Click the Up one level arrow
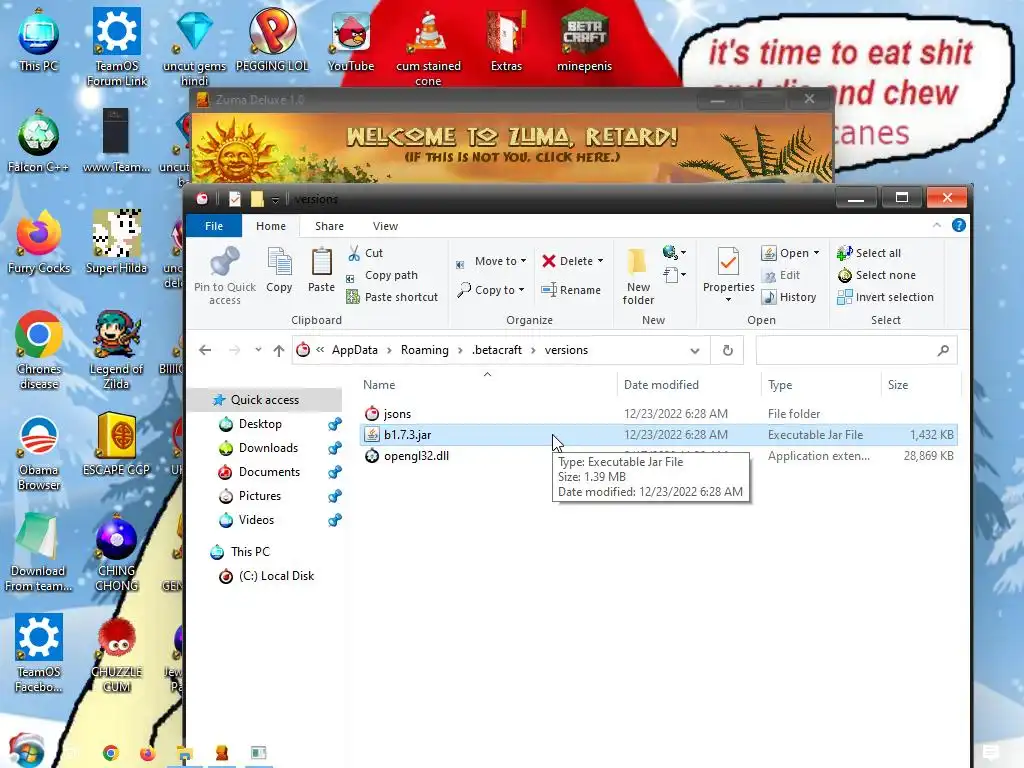This screenshot has width=1024, height=768. point(279,351)
